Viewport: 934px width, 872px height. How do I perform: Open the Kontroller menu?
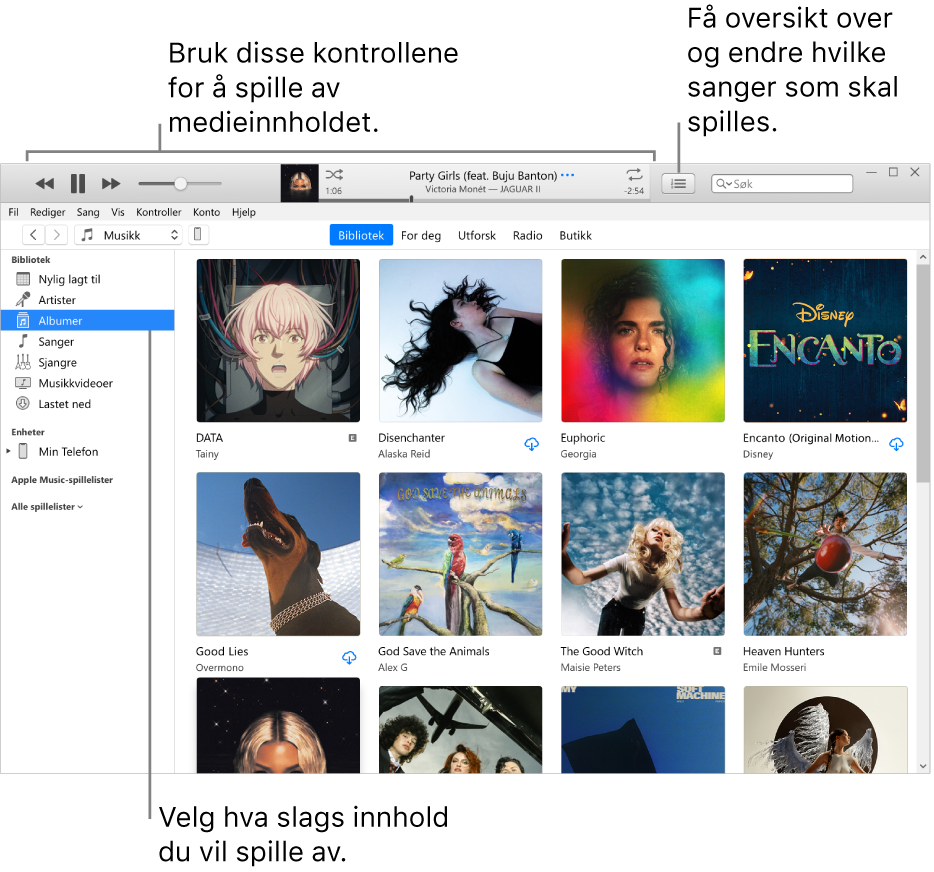(x=158, y=212)
